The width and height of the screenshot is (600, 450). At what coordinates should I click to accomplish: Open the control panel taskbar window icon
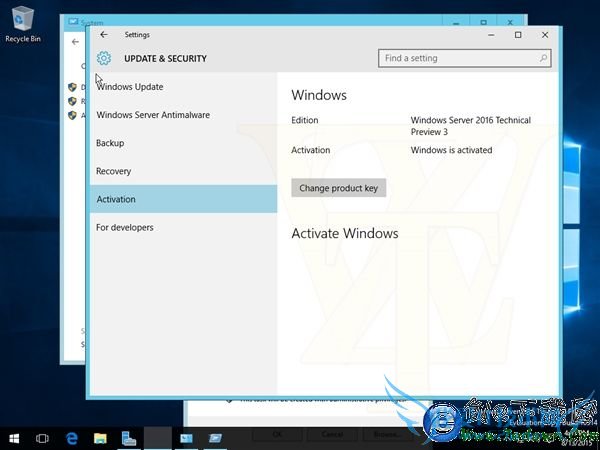click(x=186, y=438)
